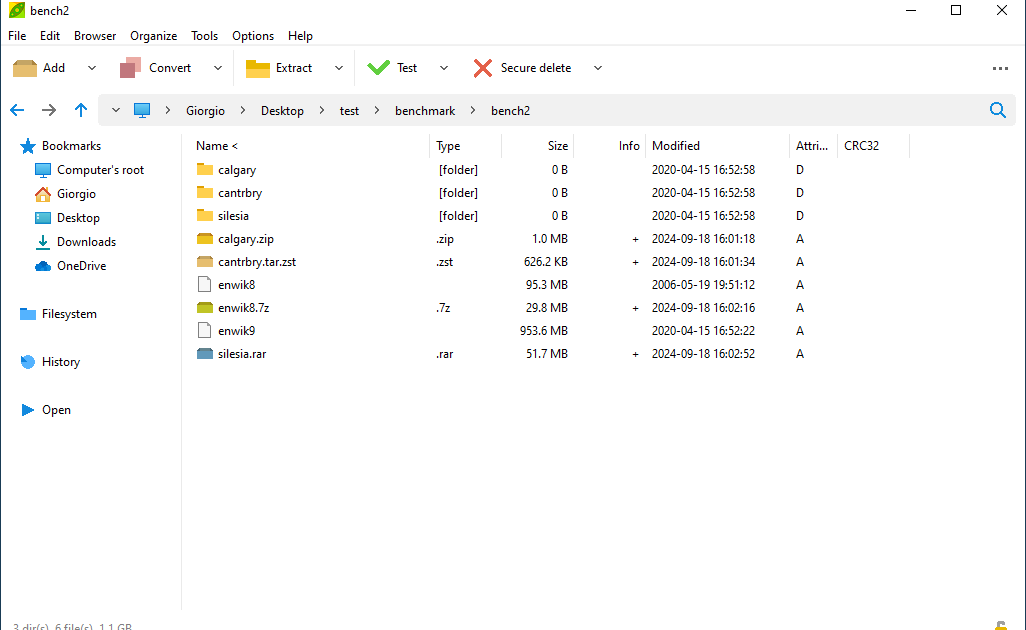Click bench2 in the breadcrumb path
The height and width of the screenshot is (630, 1026).
(x=510, y=111)
